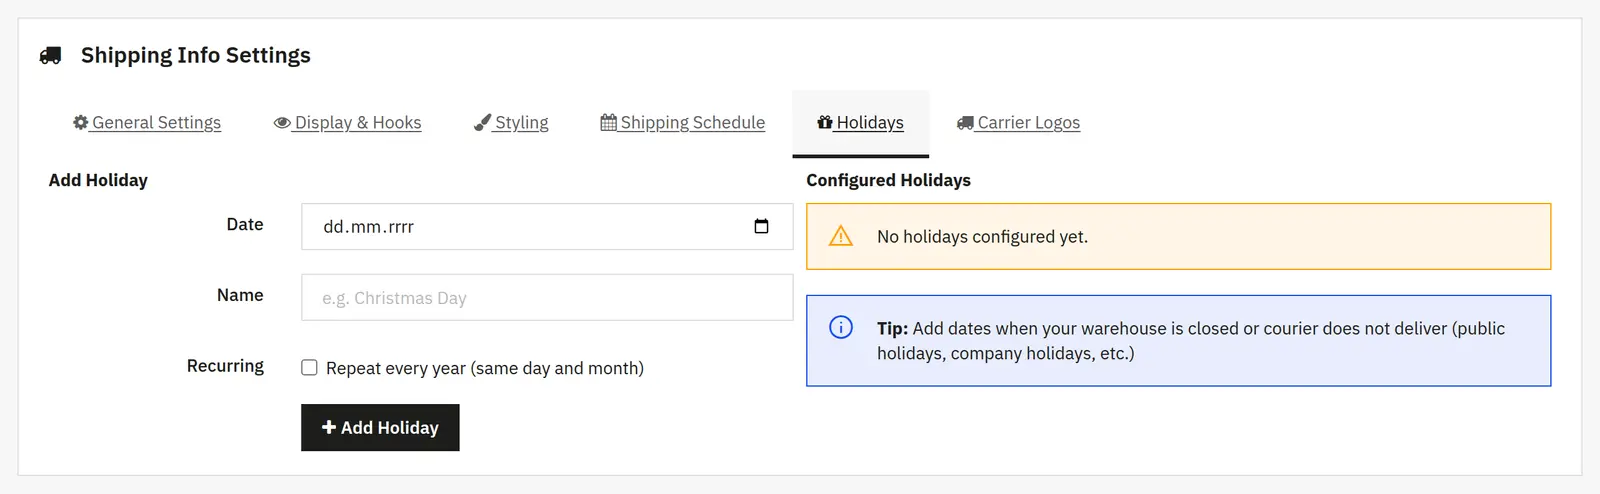1600x494 pixels.
Task: Click the truck icon beside Shipping Info Settings
Action: coord(50,56)
